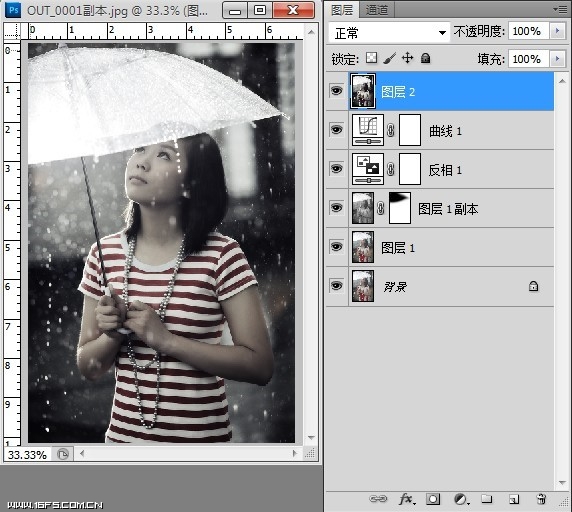Image resolution: width=572 pixels, height=512 pixels.
Task: Click the 不透明度 value field
Action: 529,31
